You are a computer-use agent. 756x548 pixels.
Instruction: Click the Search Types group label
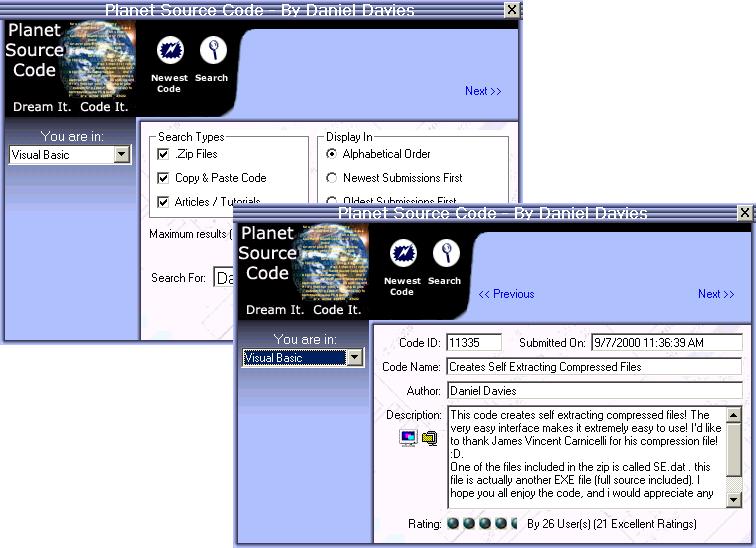[x=191, y=137]
